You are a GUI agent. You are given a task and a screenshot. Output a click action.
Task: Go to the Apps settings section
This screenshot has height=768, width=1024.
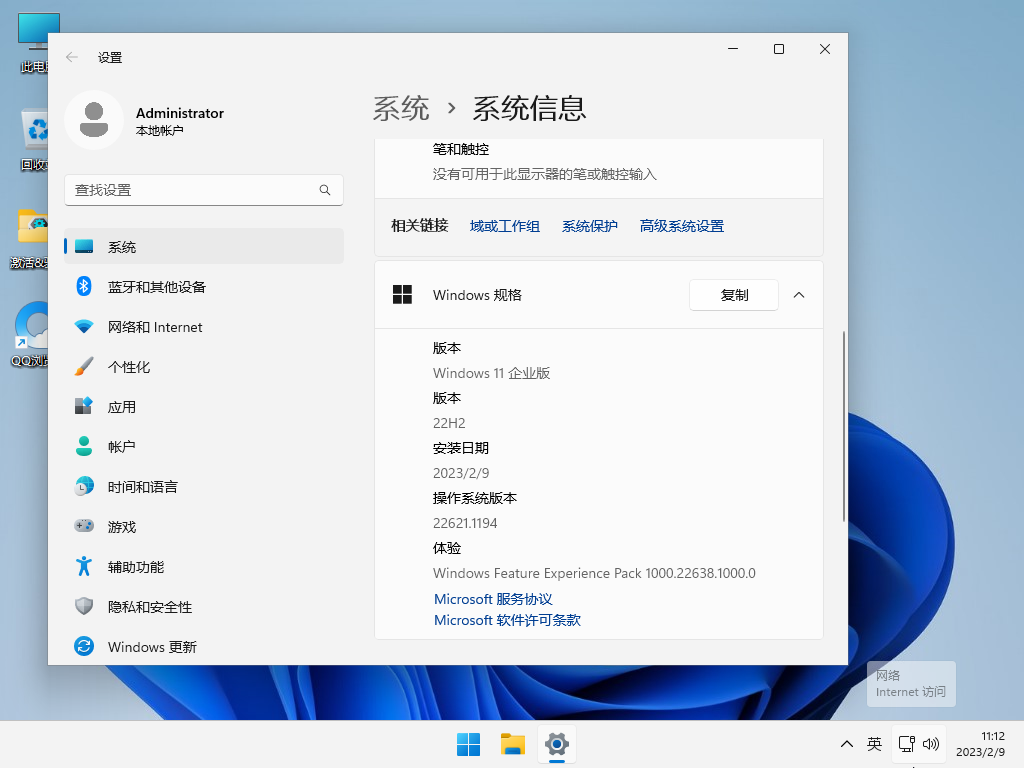point(122,407)
